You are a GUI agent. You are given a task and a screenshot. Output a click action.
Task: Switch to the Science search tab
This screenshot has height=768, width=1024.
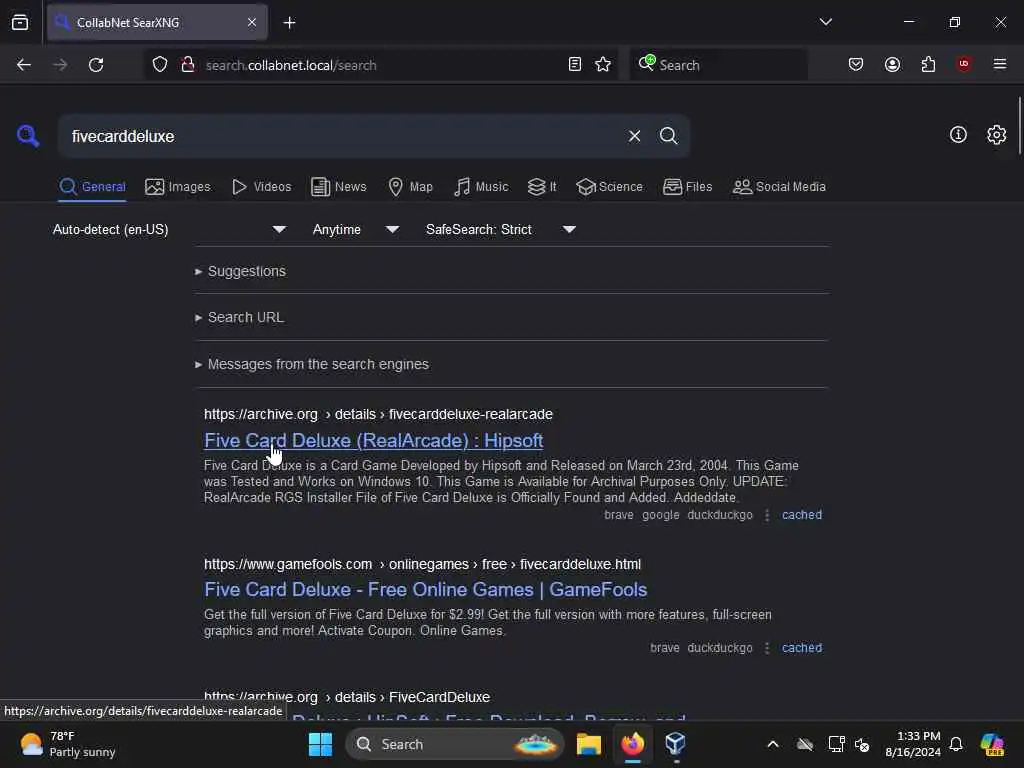click(x=609, y=187)
